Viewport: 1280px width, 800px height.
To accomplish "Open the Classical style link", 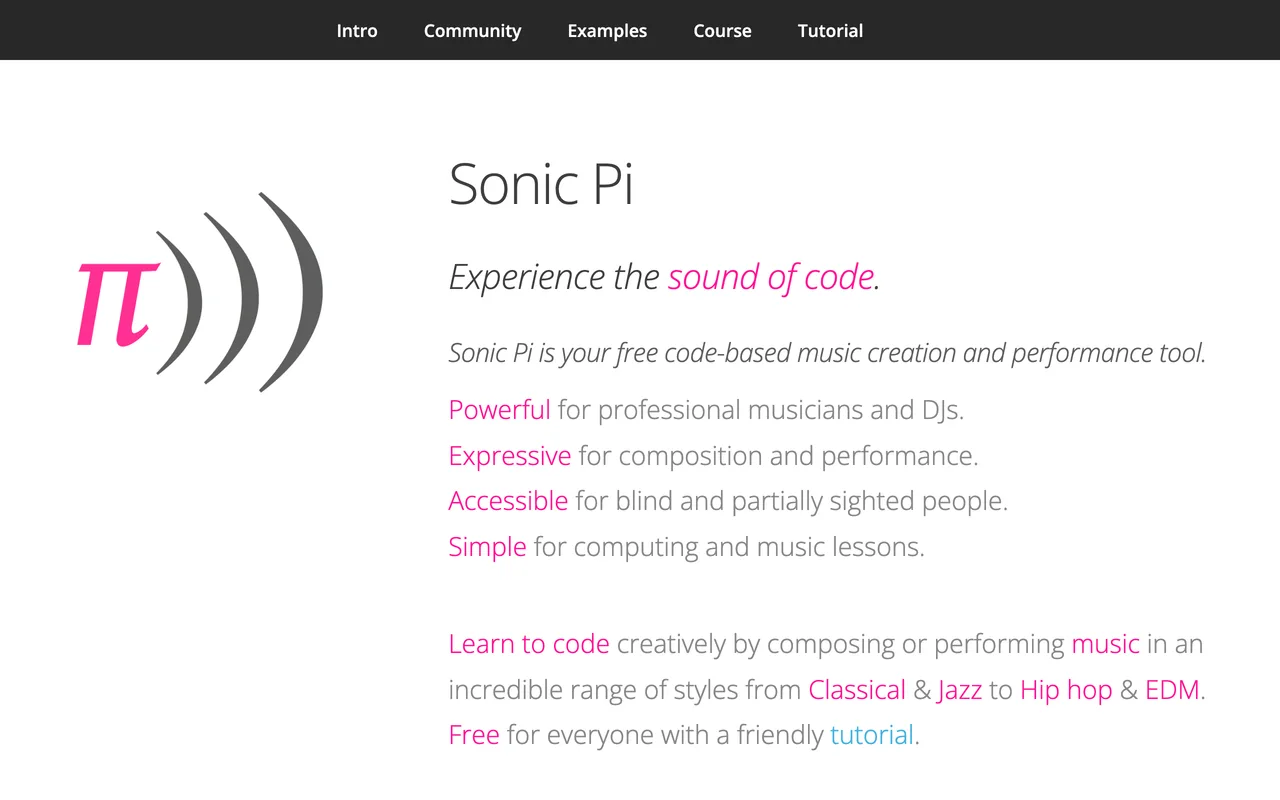I will pos(857,690).
